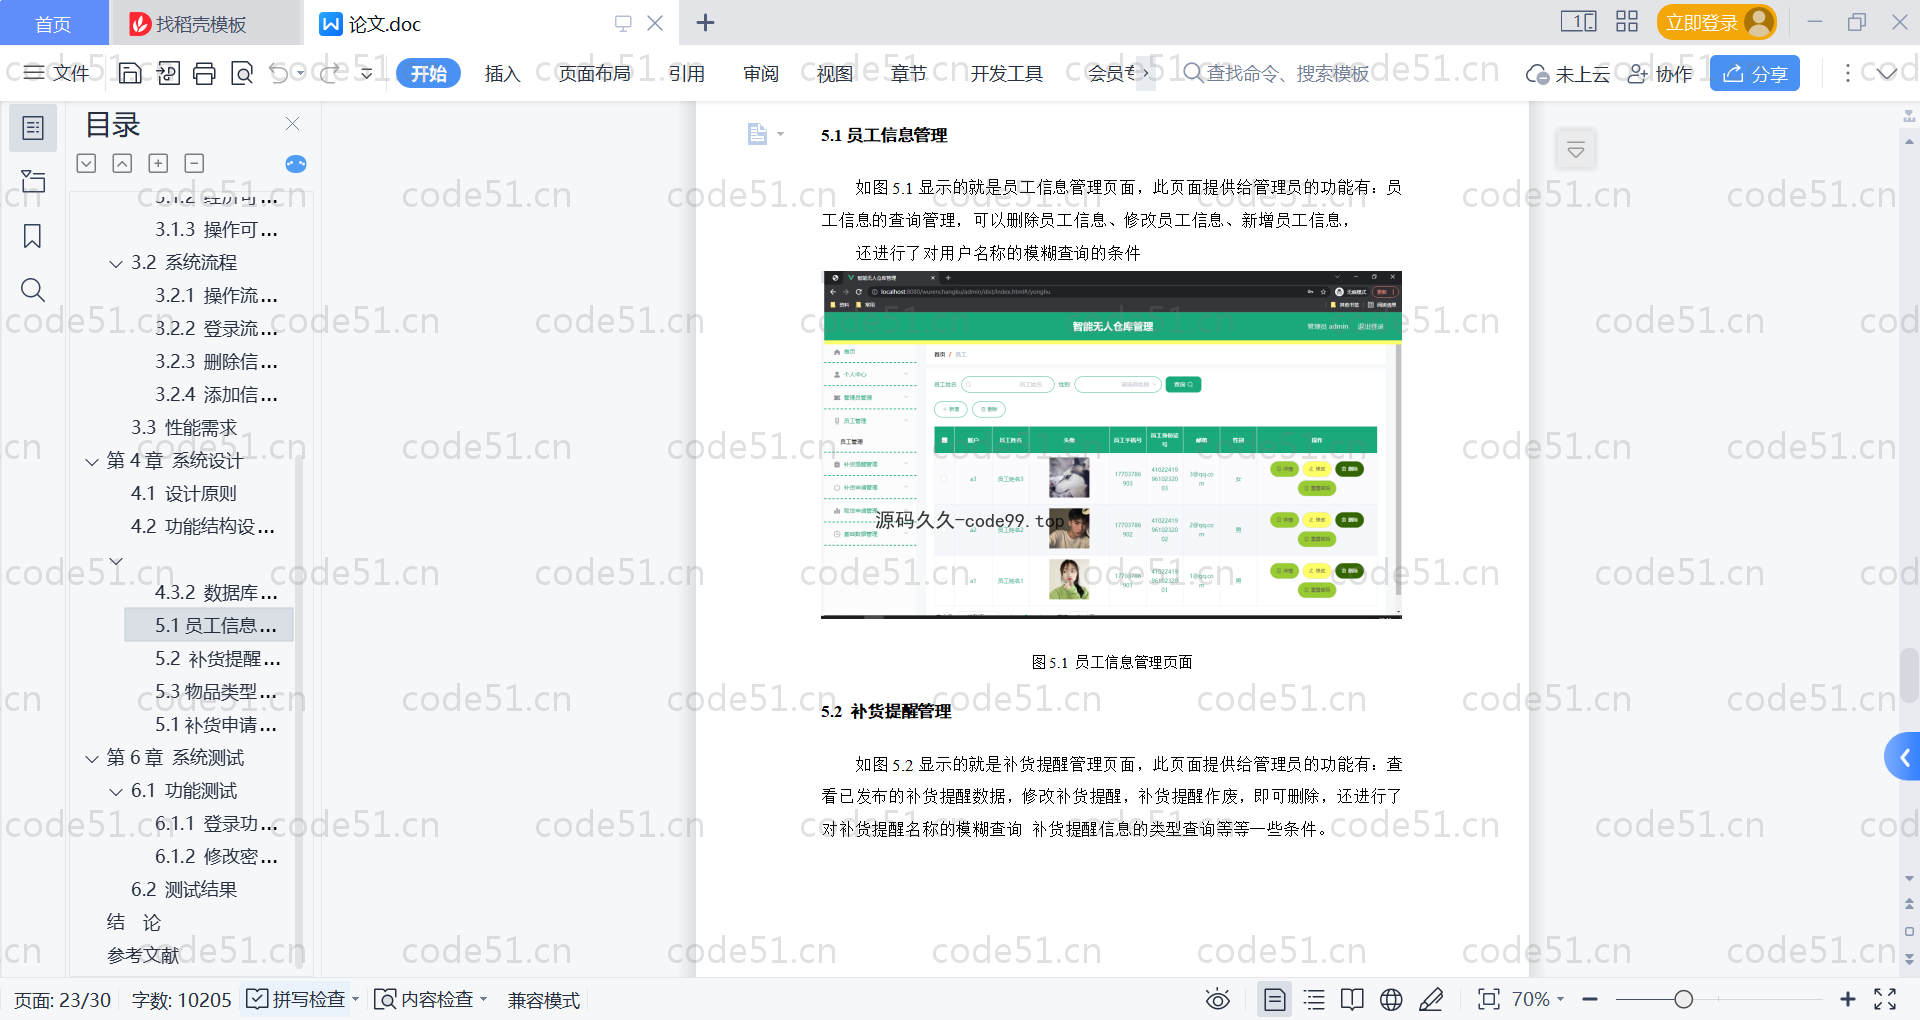Click the remove heading minus icon
The image size is (1920, 1020).
(x=194, y=163)
